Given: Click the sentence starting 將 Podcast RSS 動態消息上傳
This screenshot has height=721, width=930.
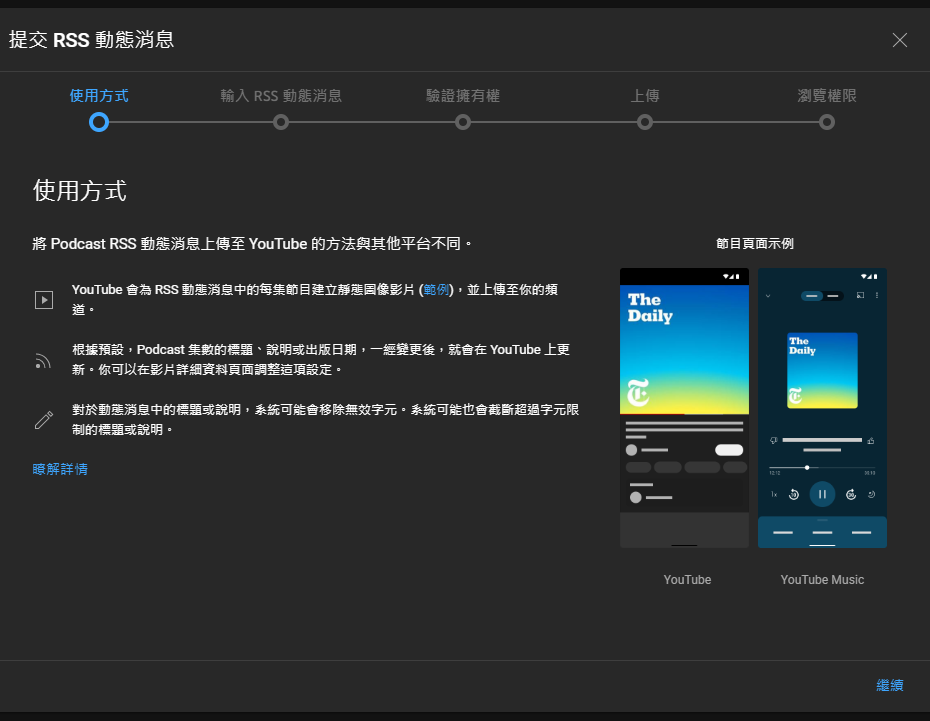Looking at the screenshot, I should click(x=252, y=244).
